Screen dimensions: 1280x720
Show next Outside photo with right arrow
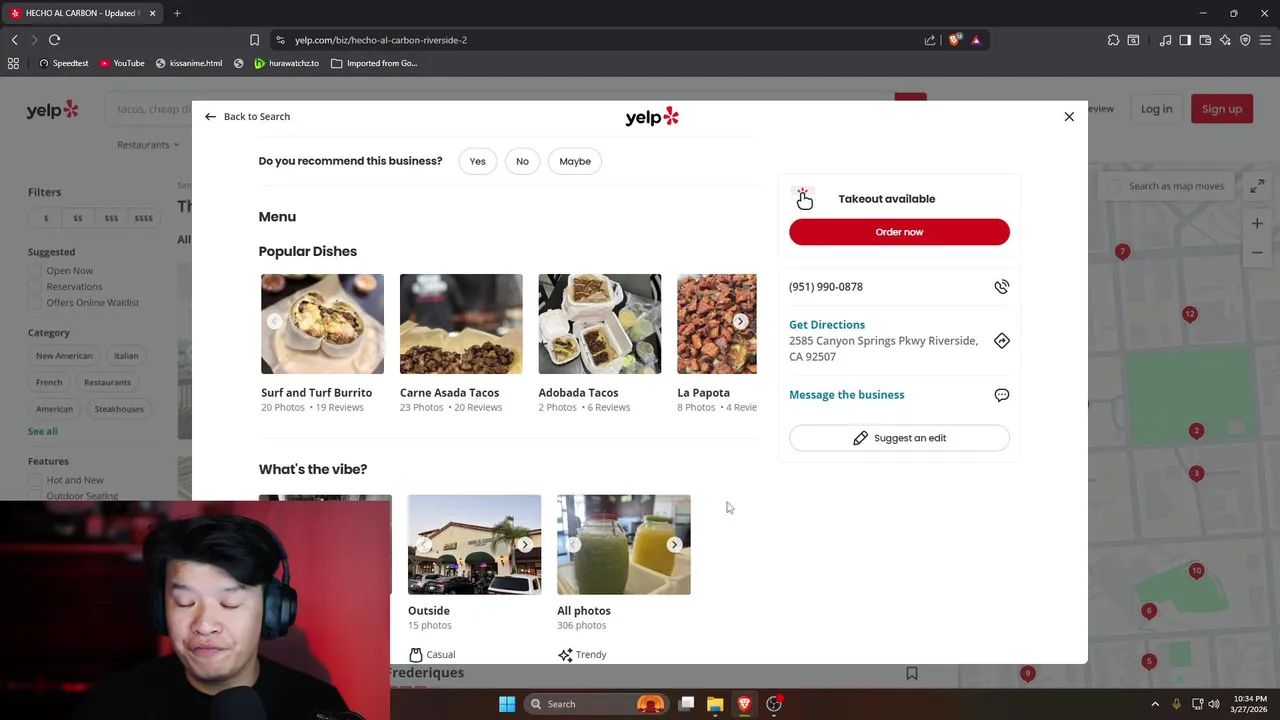click(525, 545)
